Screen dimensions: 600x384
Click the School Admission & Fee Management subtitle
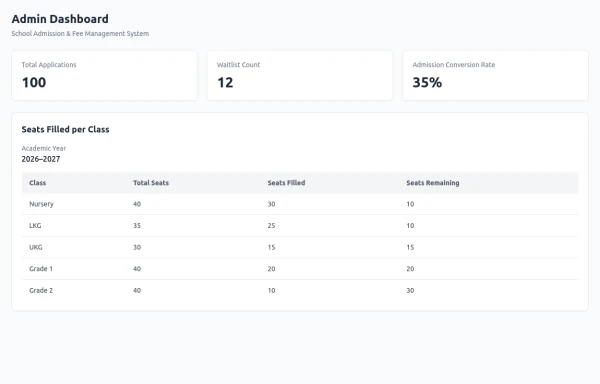tap(80, 34)
